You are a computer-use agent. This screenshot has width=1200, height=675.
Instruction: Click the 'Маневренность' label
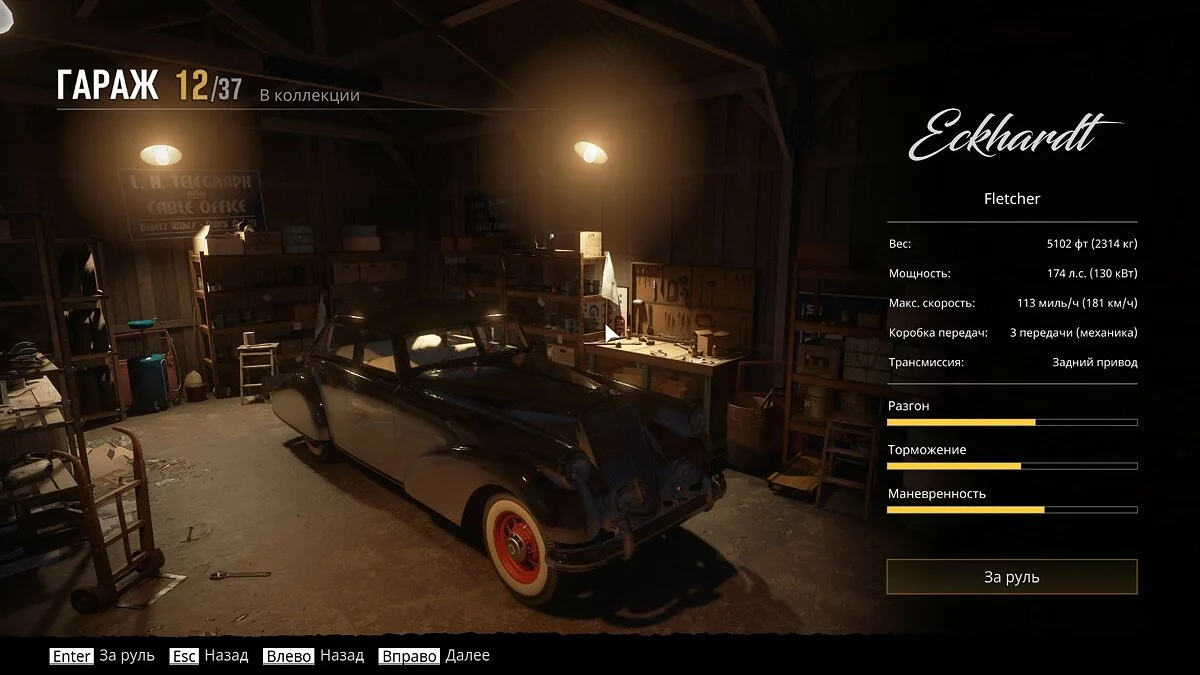937,494
